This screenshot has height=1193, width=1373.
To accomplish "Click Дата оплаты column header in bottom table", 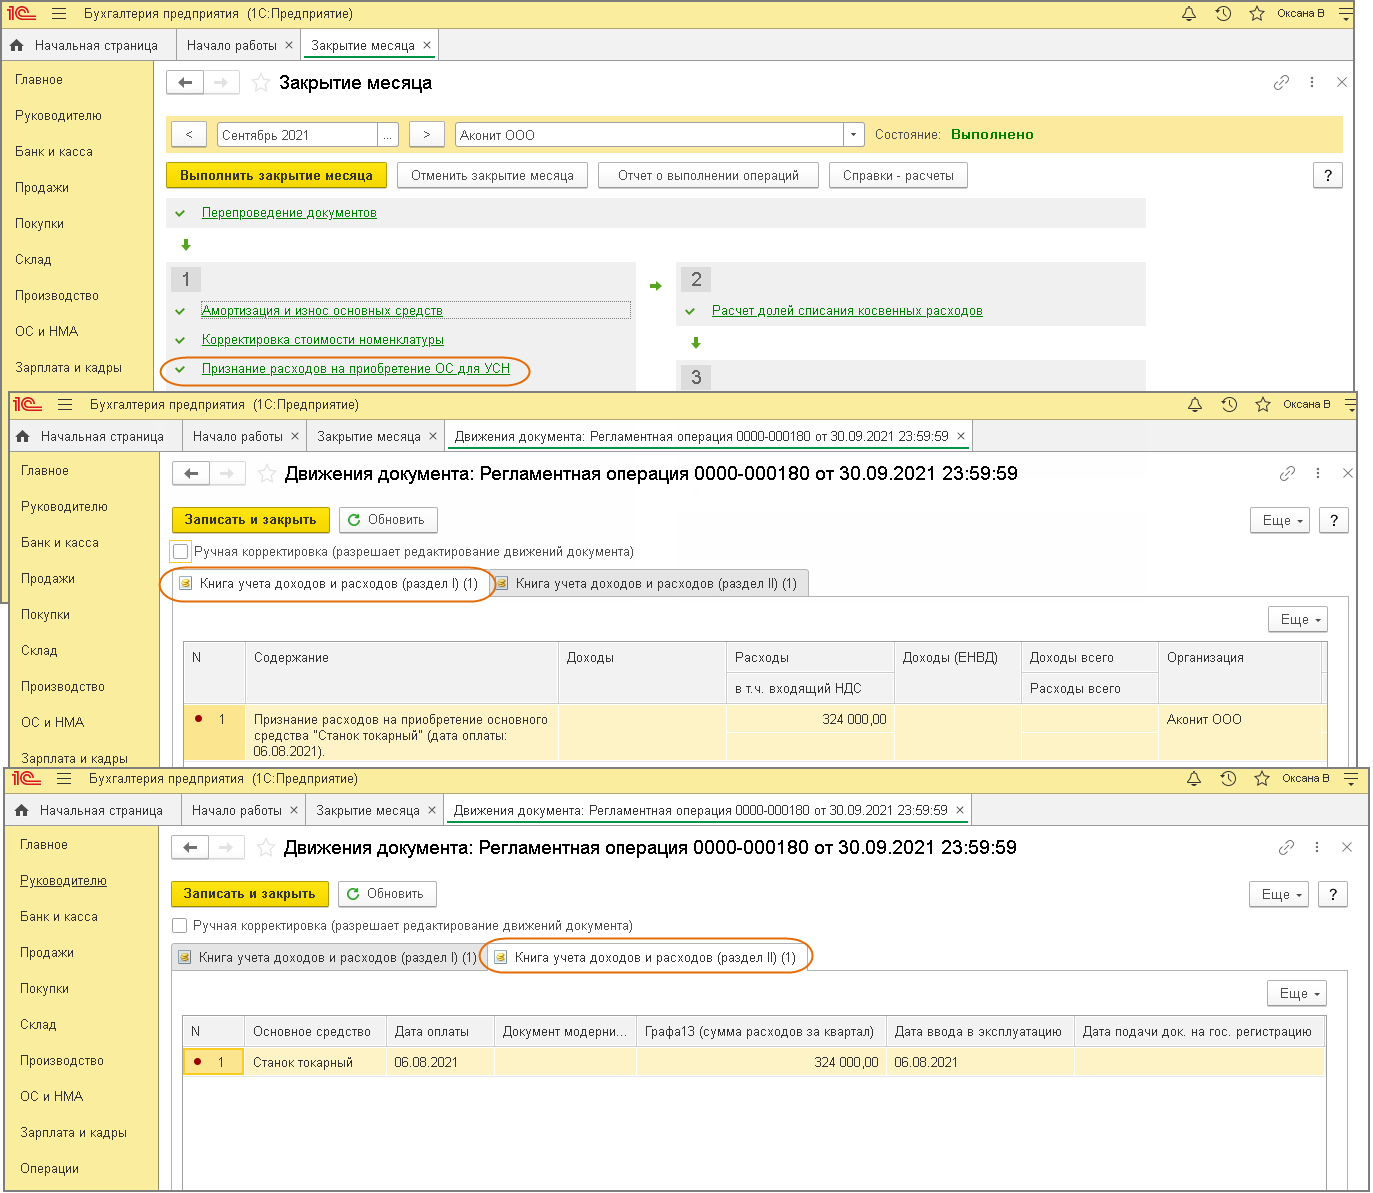I will coord(440,1031).
